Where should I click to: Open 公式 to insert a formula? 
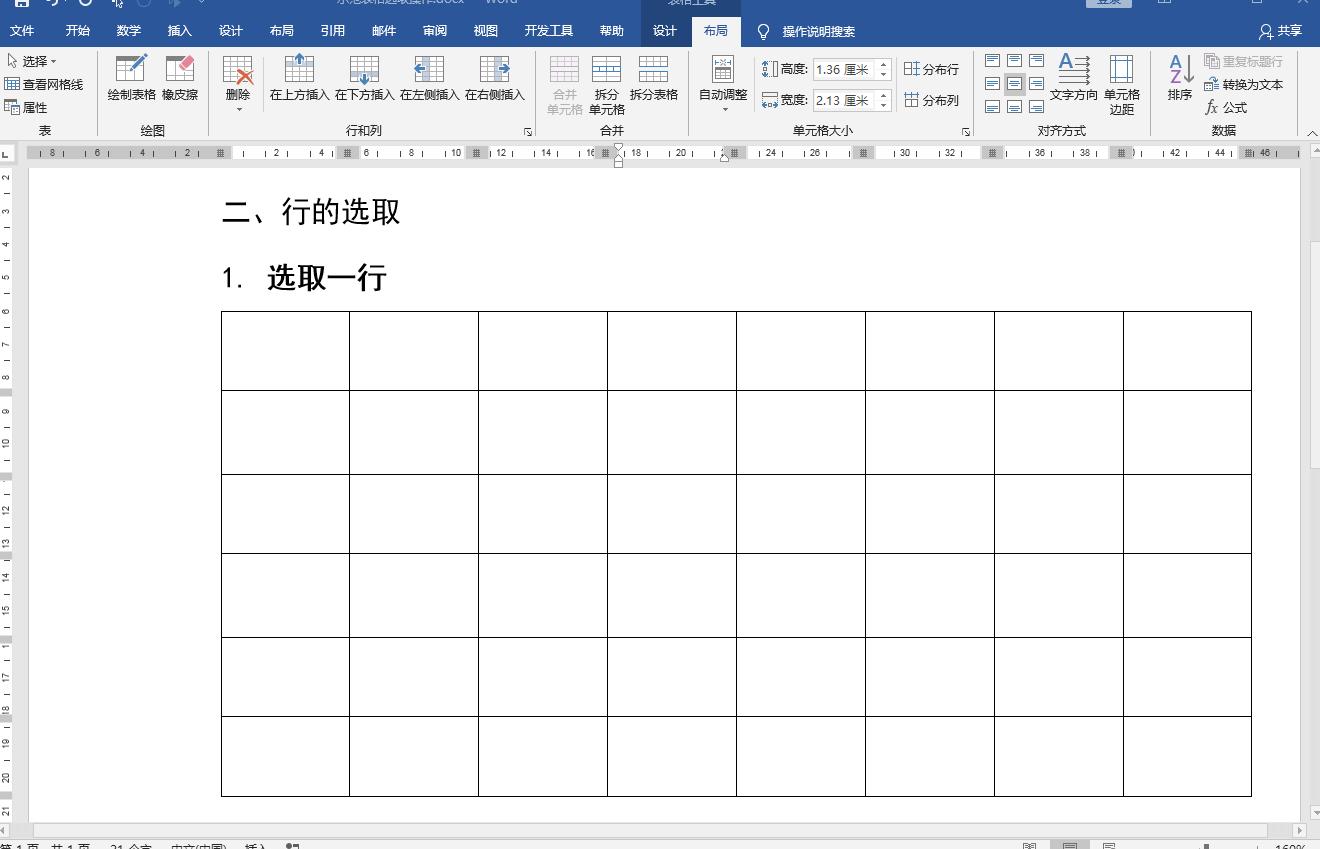coord(1227,108)
